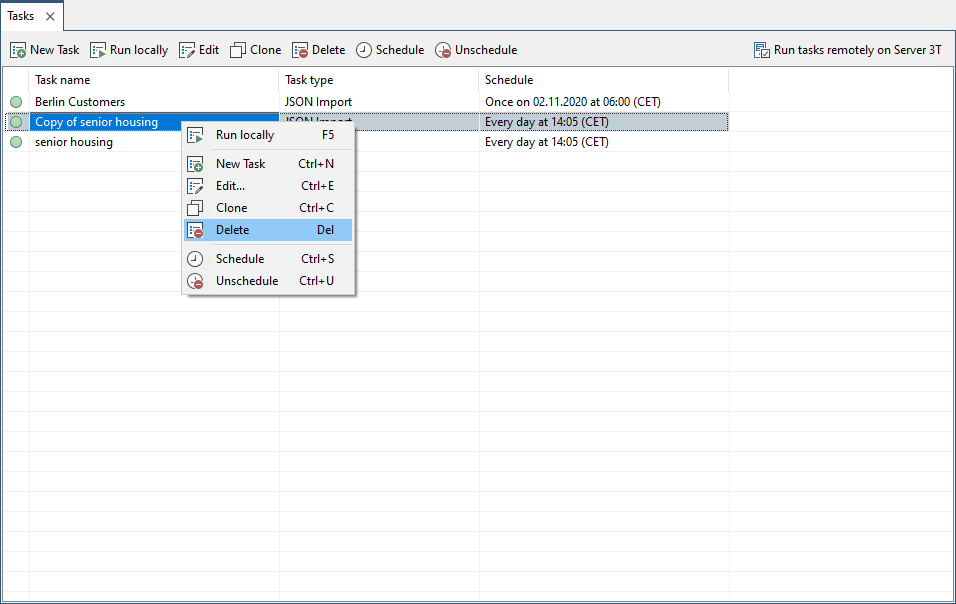Choose Run locally F5 from context menu

coord(268,135)
